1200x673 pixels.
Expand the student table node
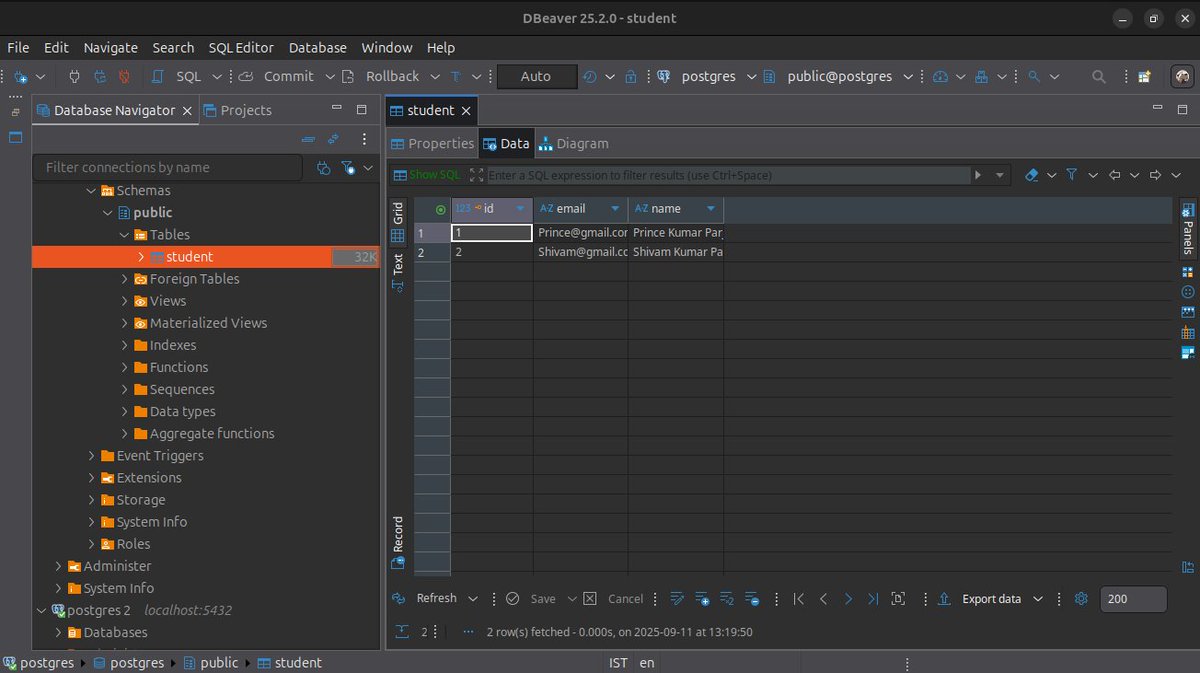[x=141, y=257]
